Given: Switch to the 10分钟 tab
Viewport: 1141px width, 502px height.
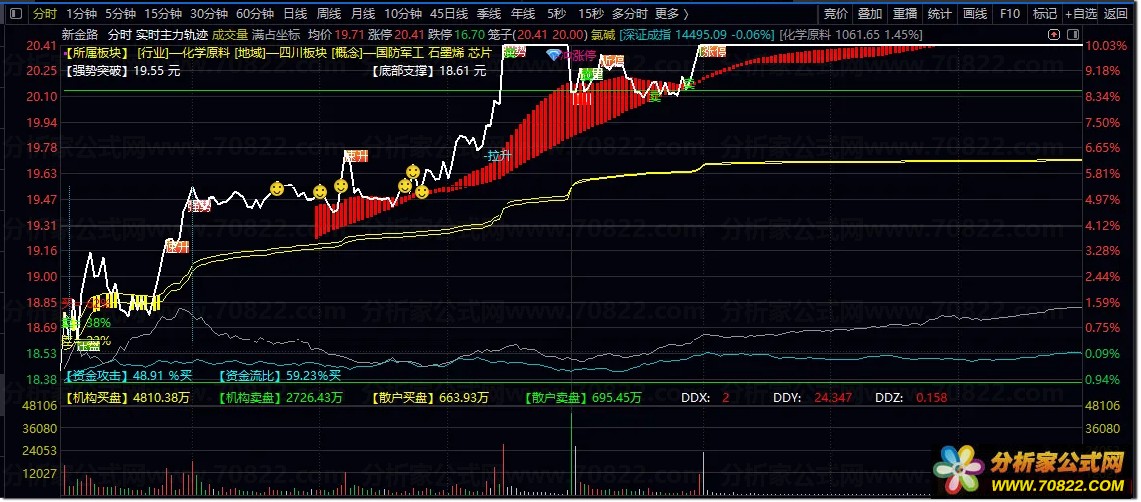Looking at the screenshot, I should point(402,13).
